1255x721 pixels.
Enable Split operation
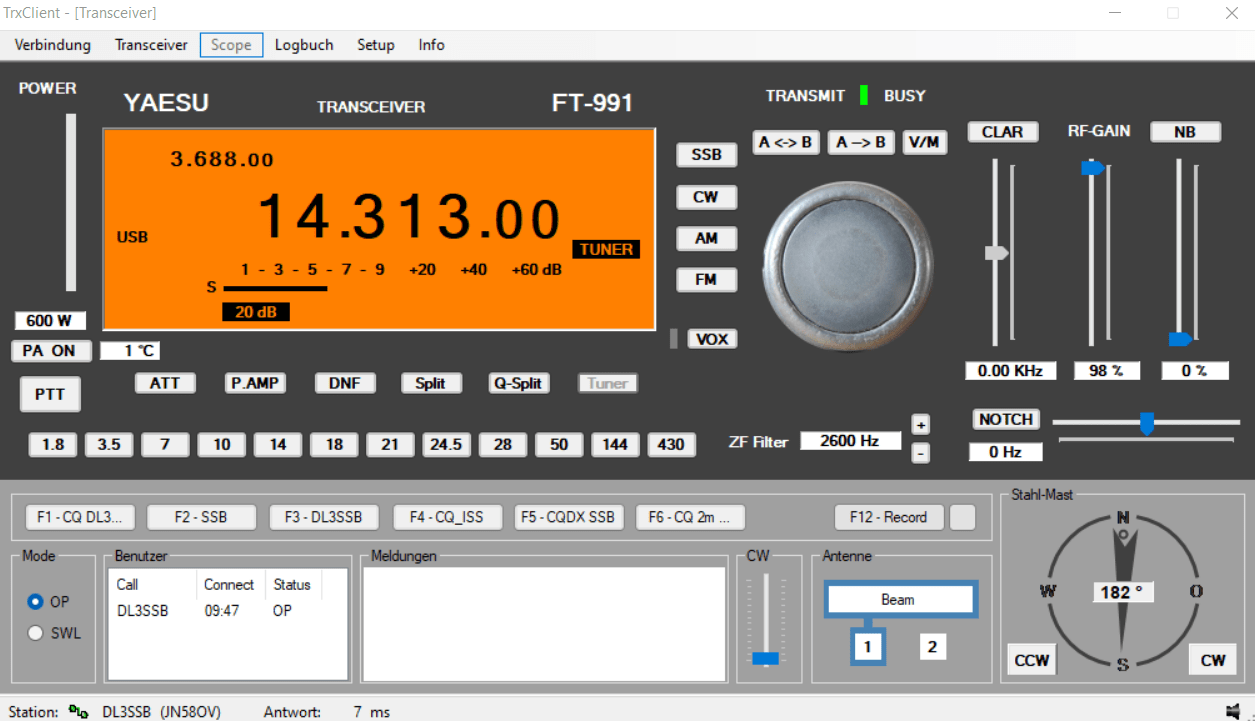point(431,383)
